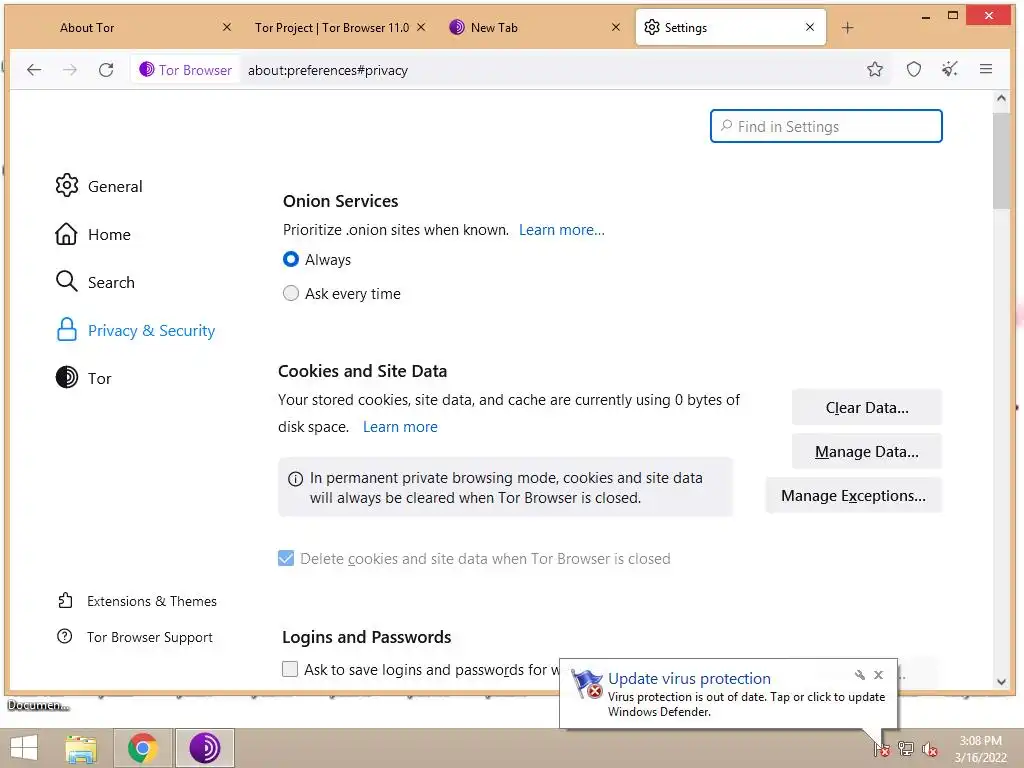Viewport: 1024px width, 768px height.
Task: Open File Explorer from the taskbar
Action: (81, 748)
